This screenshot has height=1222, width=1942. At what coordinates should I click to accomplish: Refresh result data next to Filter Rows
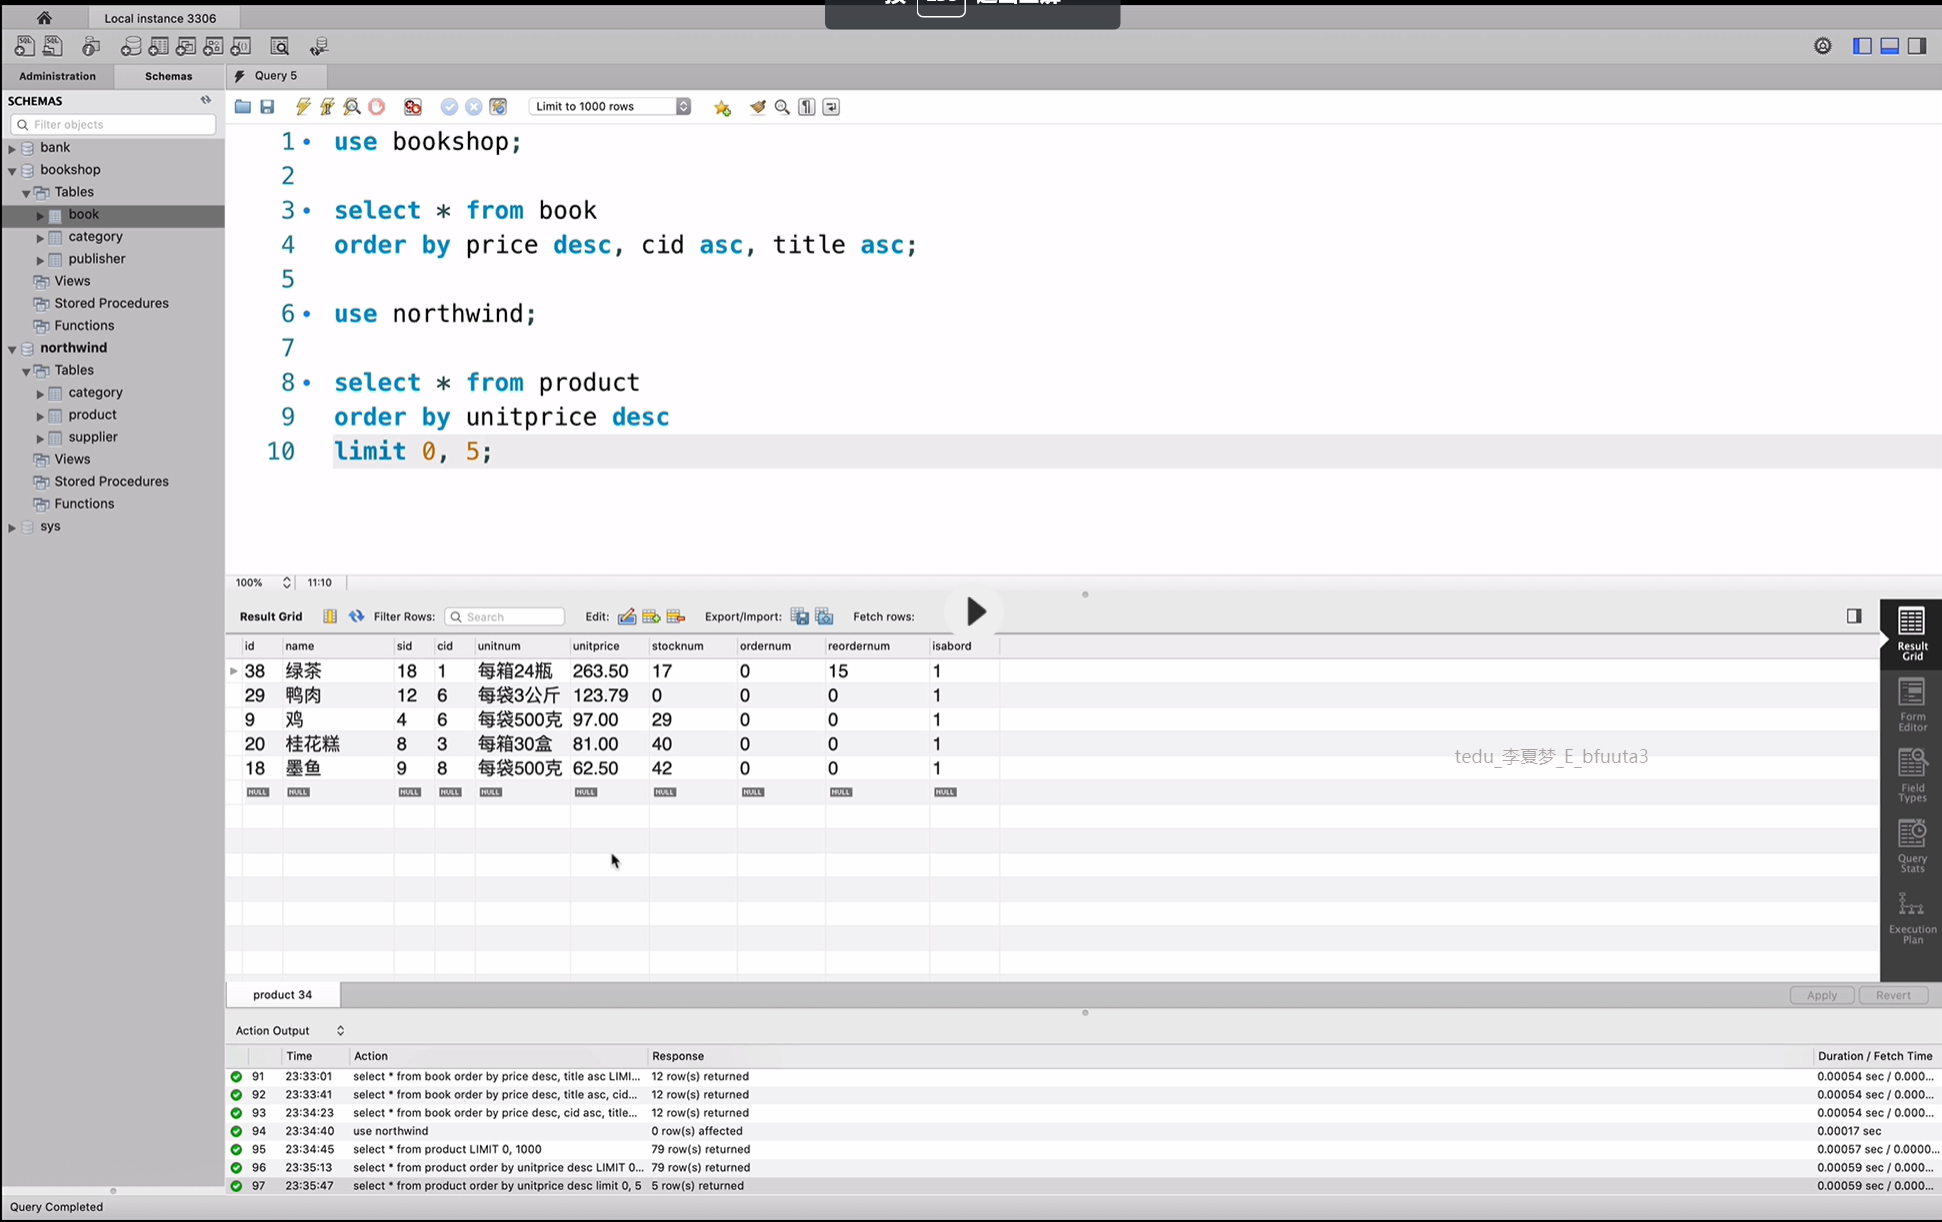click(x=356, y=616)
